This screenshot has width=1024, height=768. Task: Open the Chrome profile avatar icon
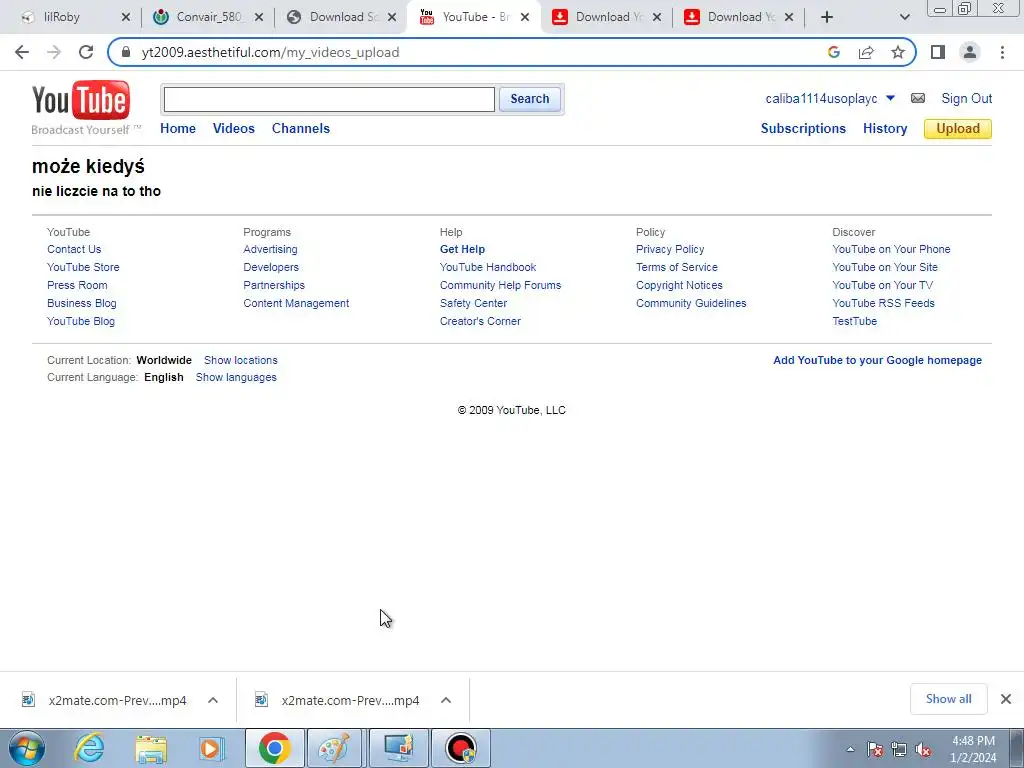coord(970,52)
